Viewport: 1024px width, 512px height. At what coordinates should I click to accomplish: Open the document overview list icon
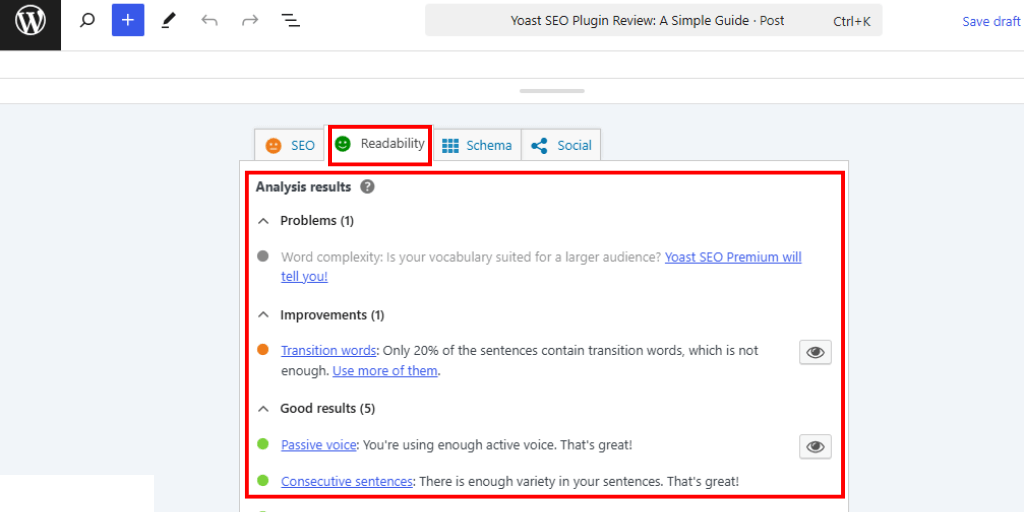(x=291, y=21)
